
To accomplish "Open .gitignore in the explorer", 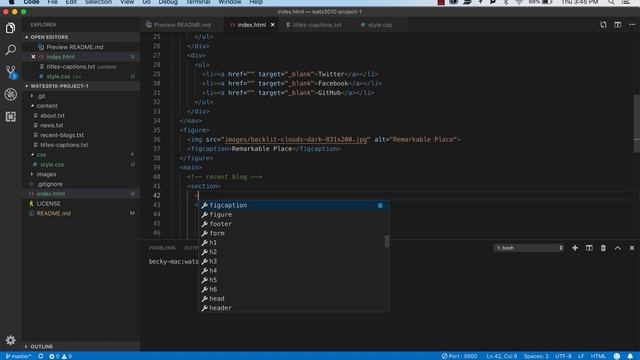I will coord(49,184).
